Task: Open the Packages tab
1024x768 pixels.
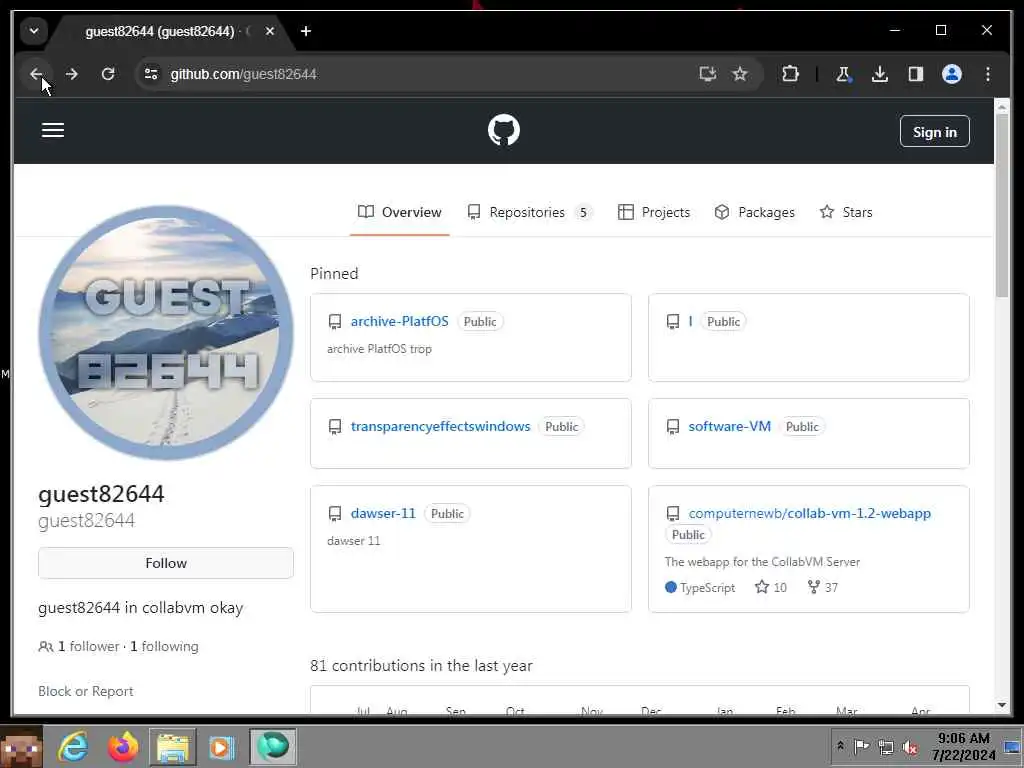Action: [754, 212]
